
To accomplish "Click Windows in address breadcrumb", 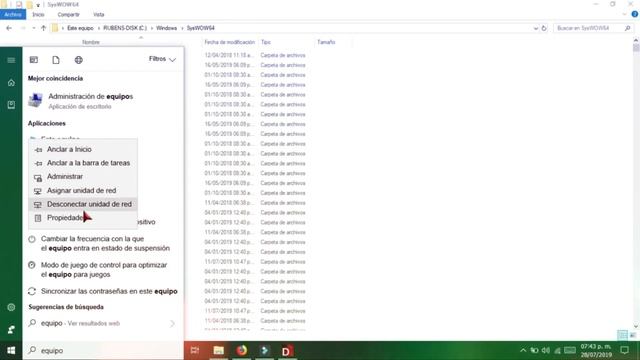I will click(x=167, y=28).
